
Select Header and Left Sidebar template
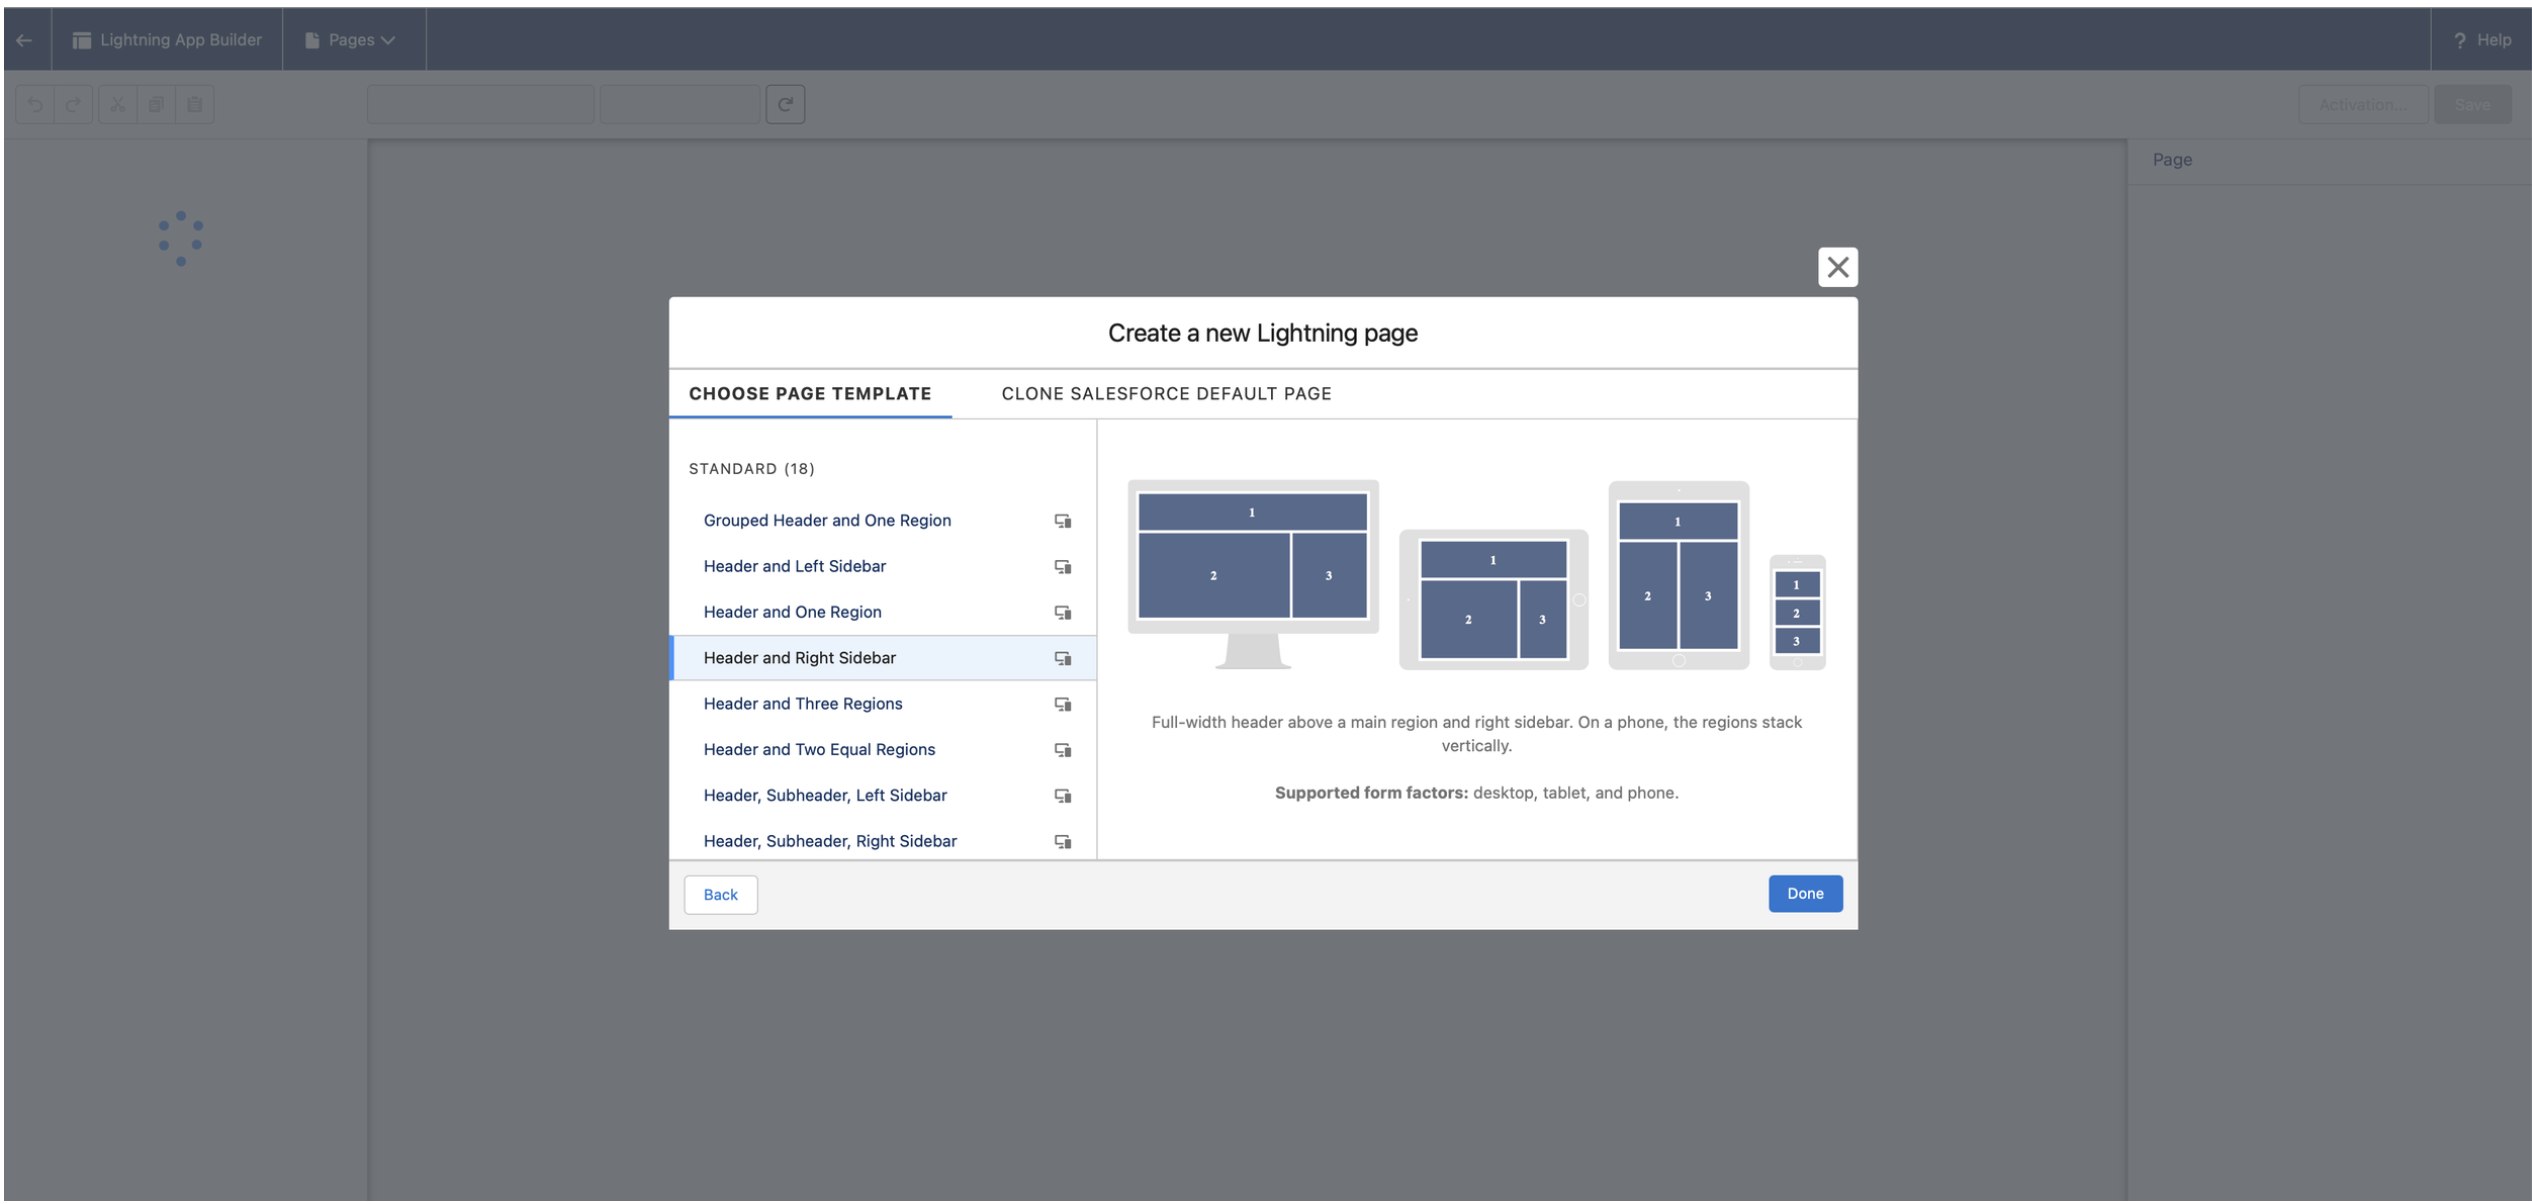883,566
